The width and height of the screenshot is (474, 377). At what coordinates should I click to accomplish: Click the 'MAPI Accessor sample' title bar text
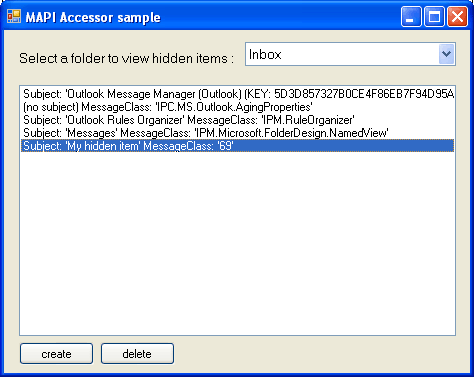(93, 17)
